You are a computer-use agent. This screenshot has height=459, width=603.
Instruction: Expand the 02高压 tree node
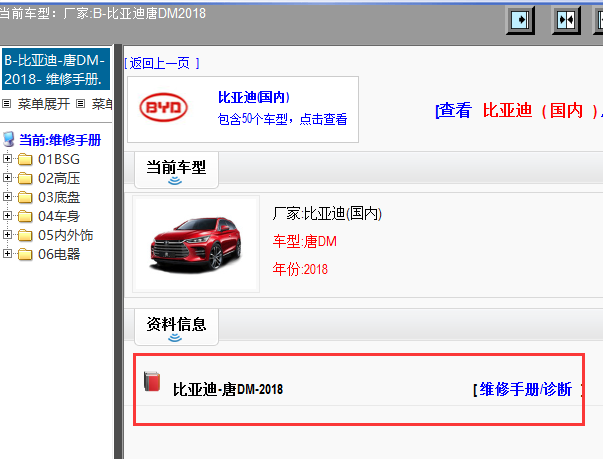pos(7,177)
